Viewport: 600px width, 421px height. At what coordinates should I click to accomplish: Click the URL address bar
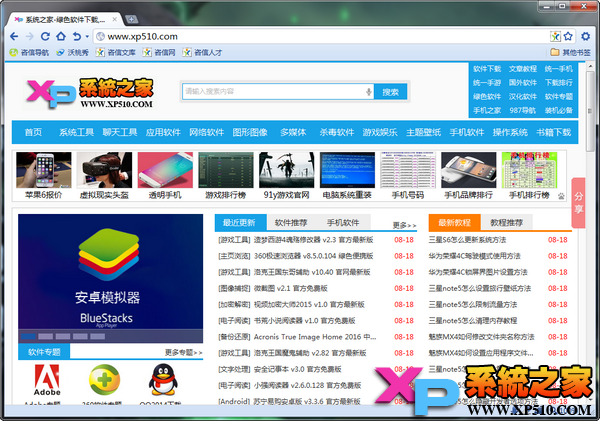321,36
